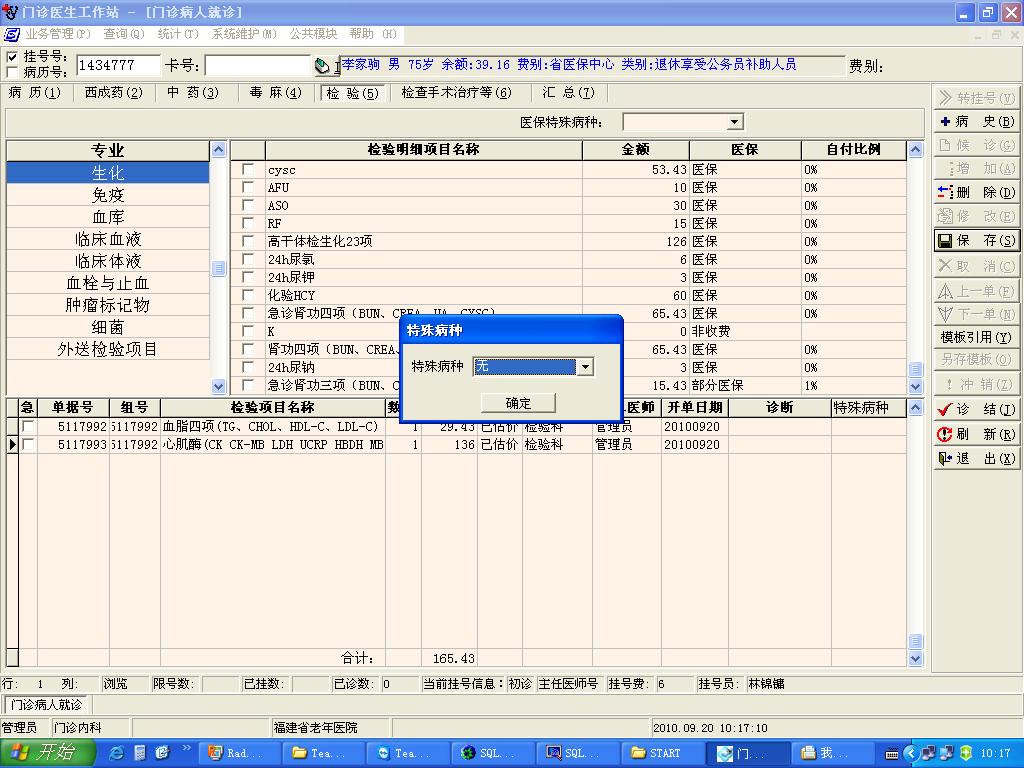Open the 查询(Q) menu
This screenshot has width=1024, height=768.
click(123, 34)
